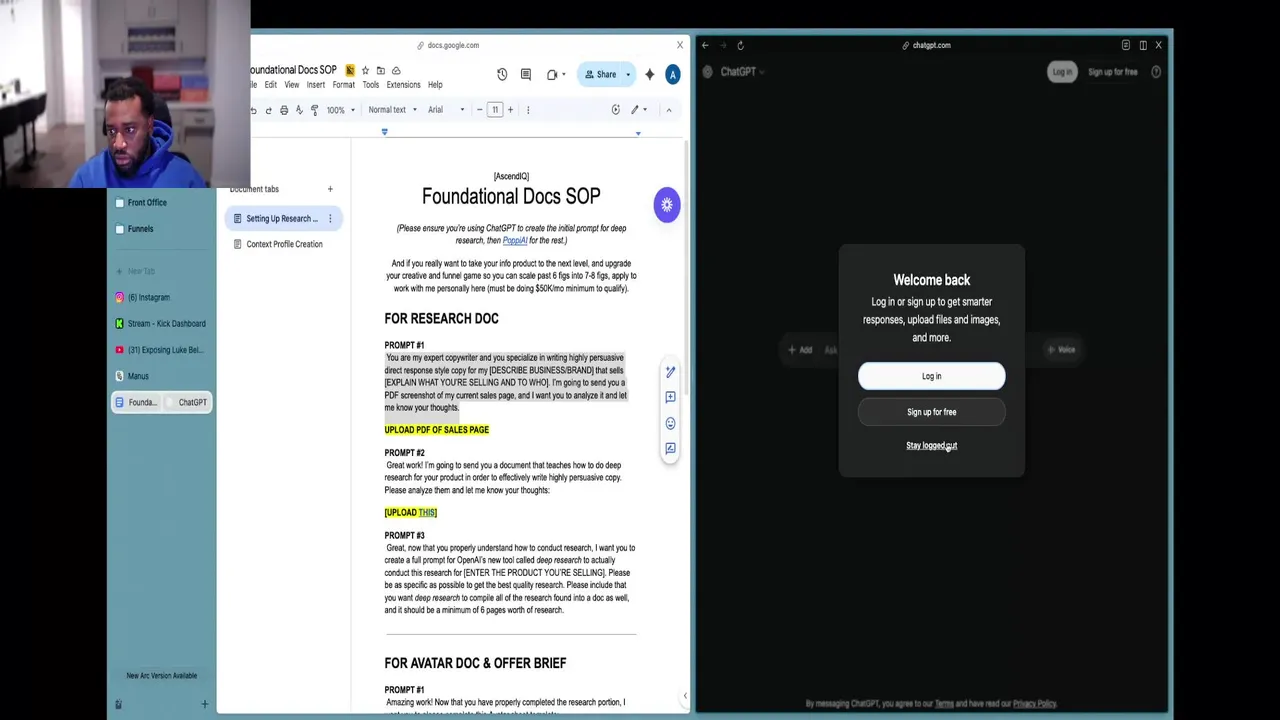The image size is (1280, 720).
Task: Collapse the Docs toolbar with chevron
Action: 669,110
